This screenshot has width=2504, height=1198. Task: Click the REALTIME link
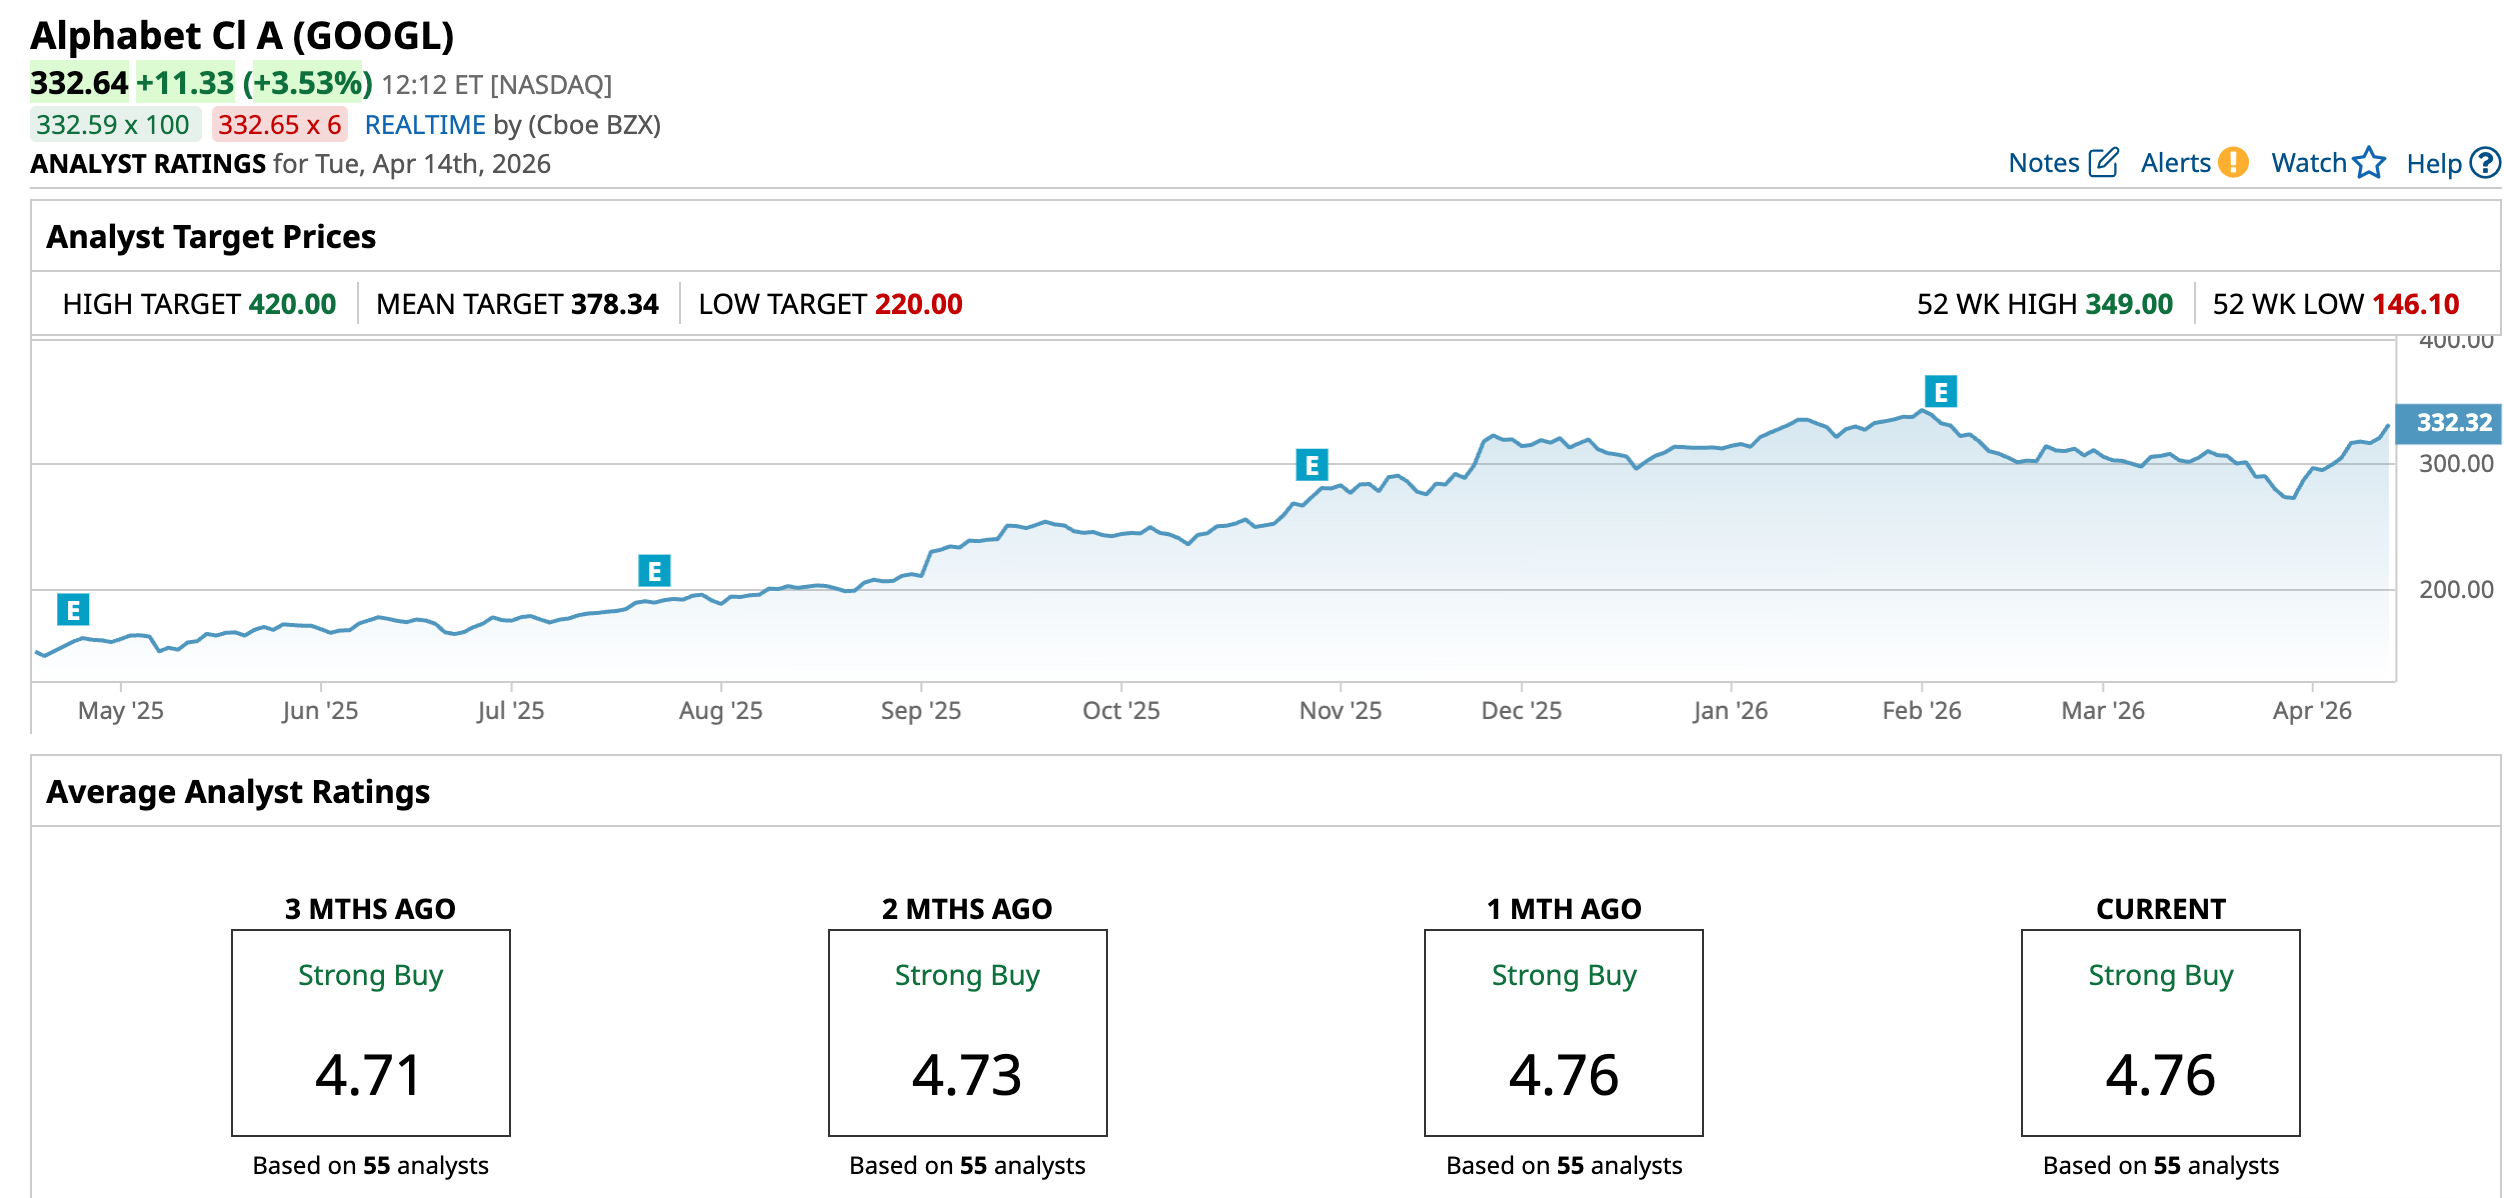click(425, 125)
